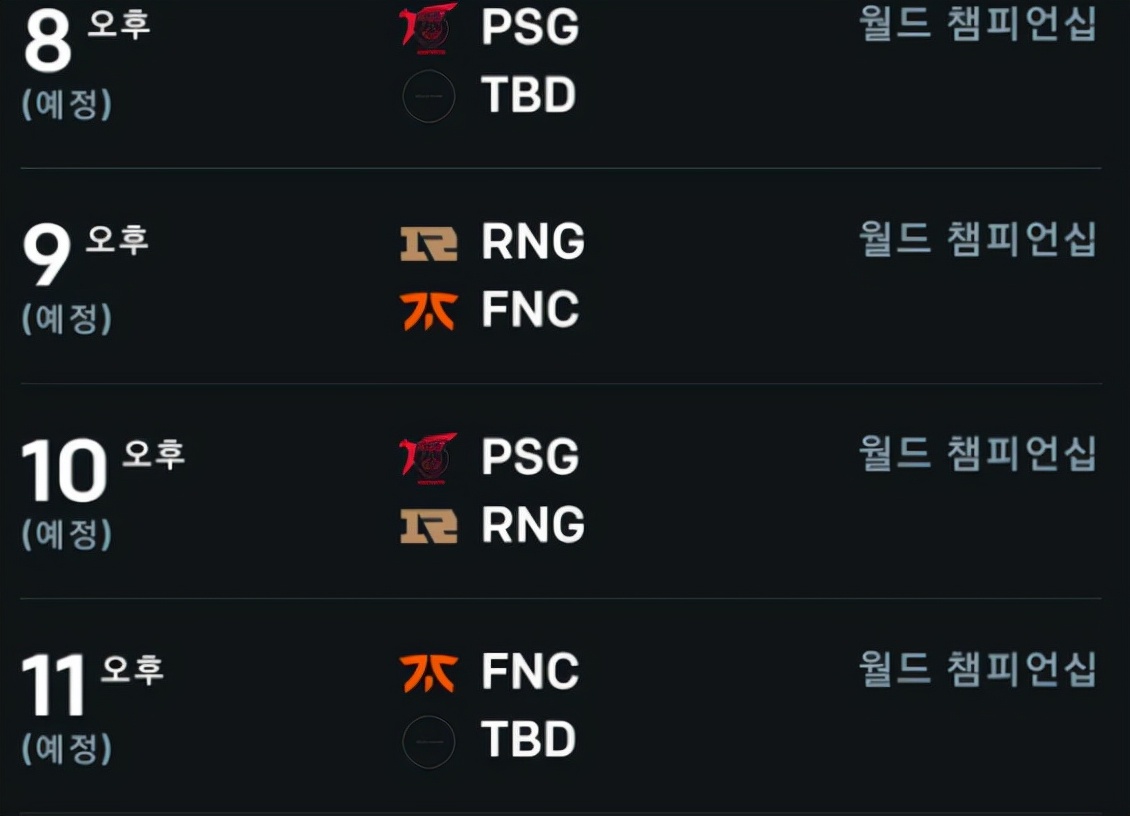Select the RNG team name in the 9 PM match
The image size is (1130, 816).
[533, 243]
